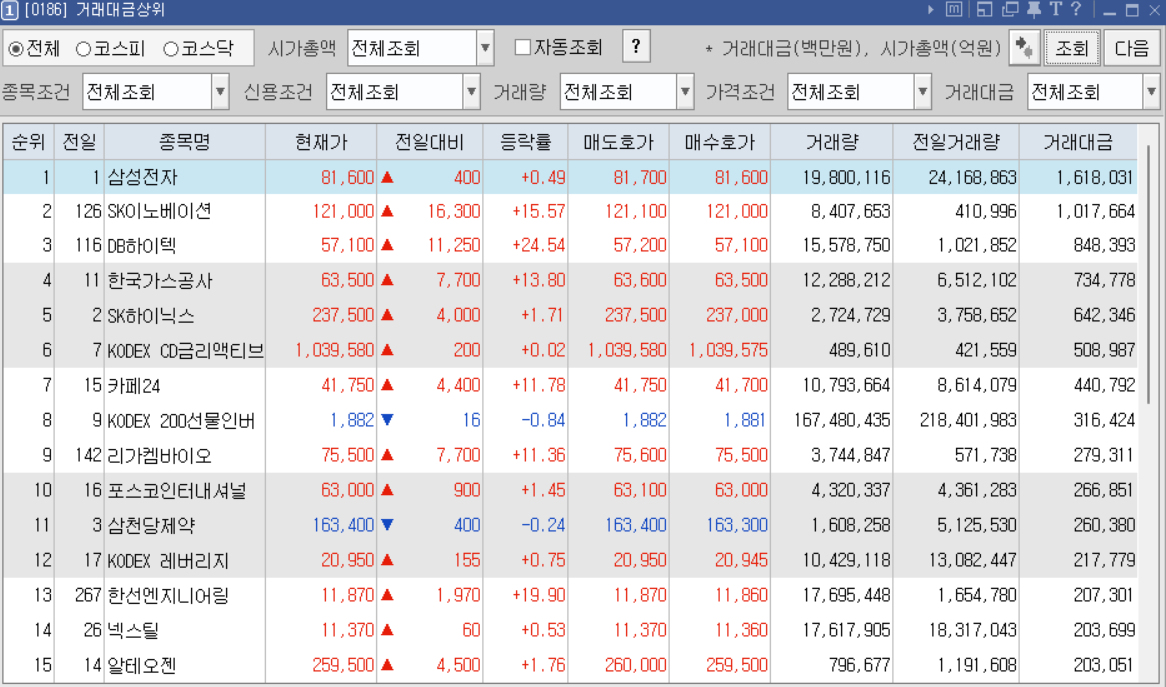Click the blue down triangle in KODEX 200선물인버 row
The image size is (1166, 687).
coord(387,419)
